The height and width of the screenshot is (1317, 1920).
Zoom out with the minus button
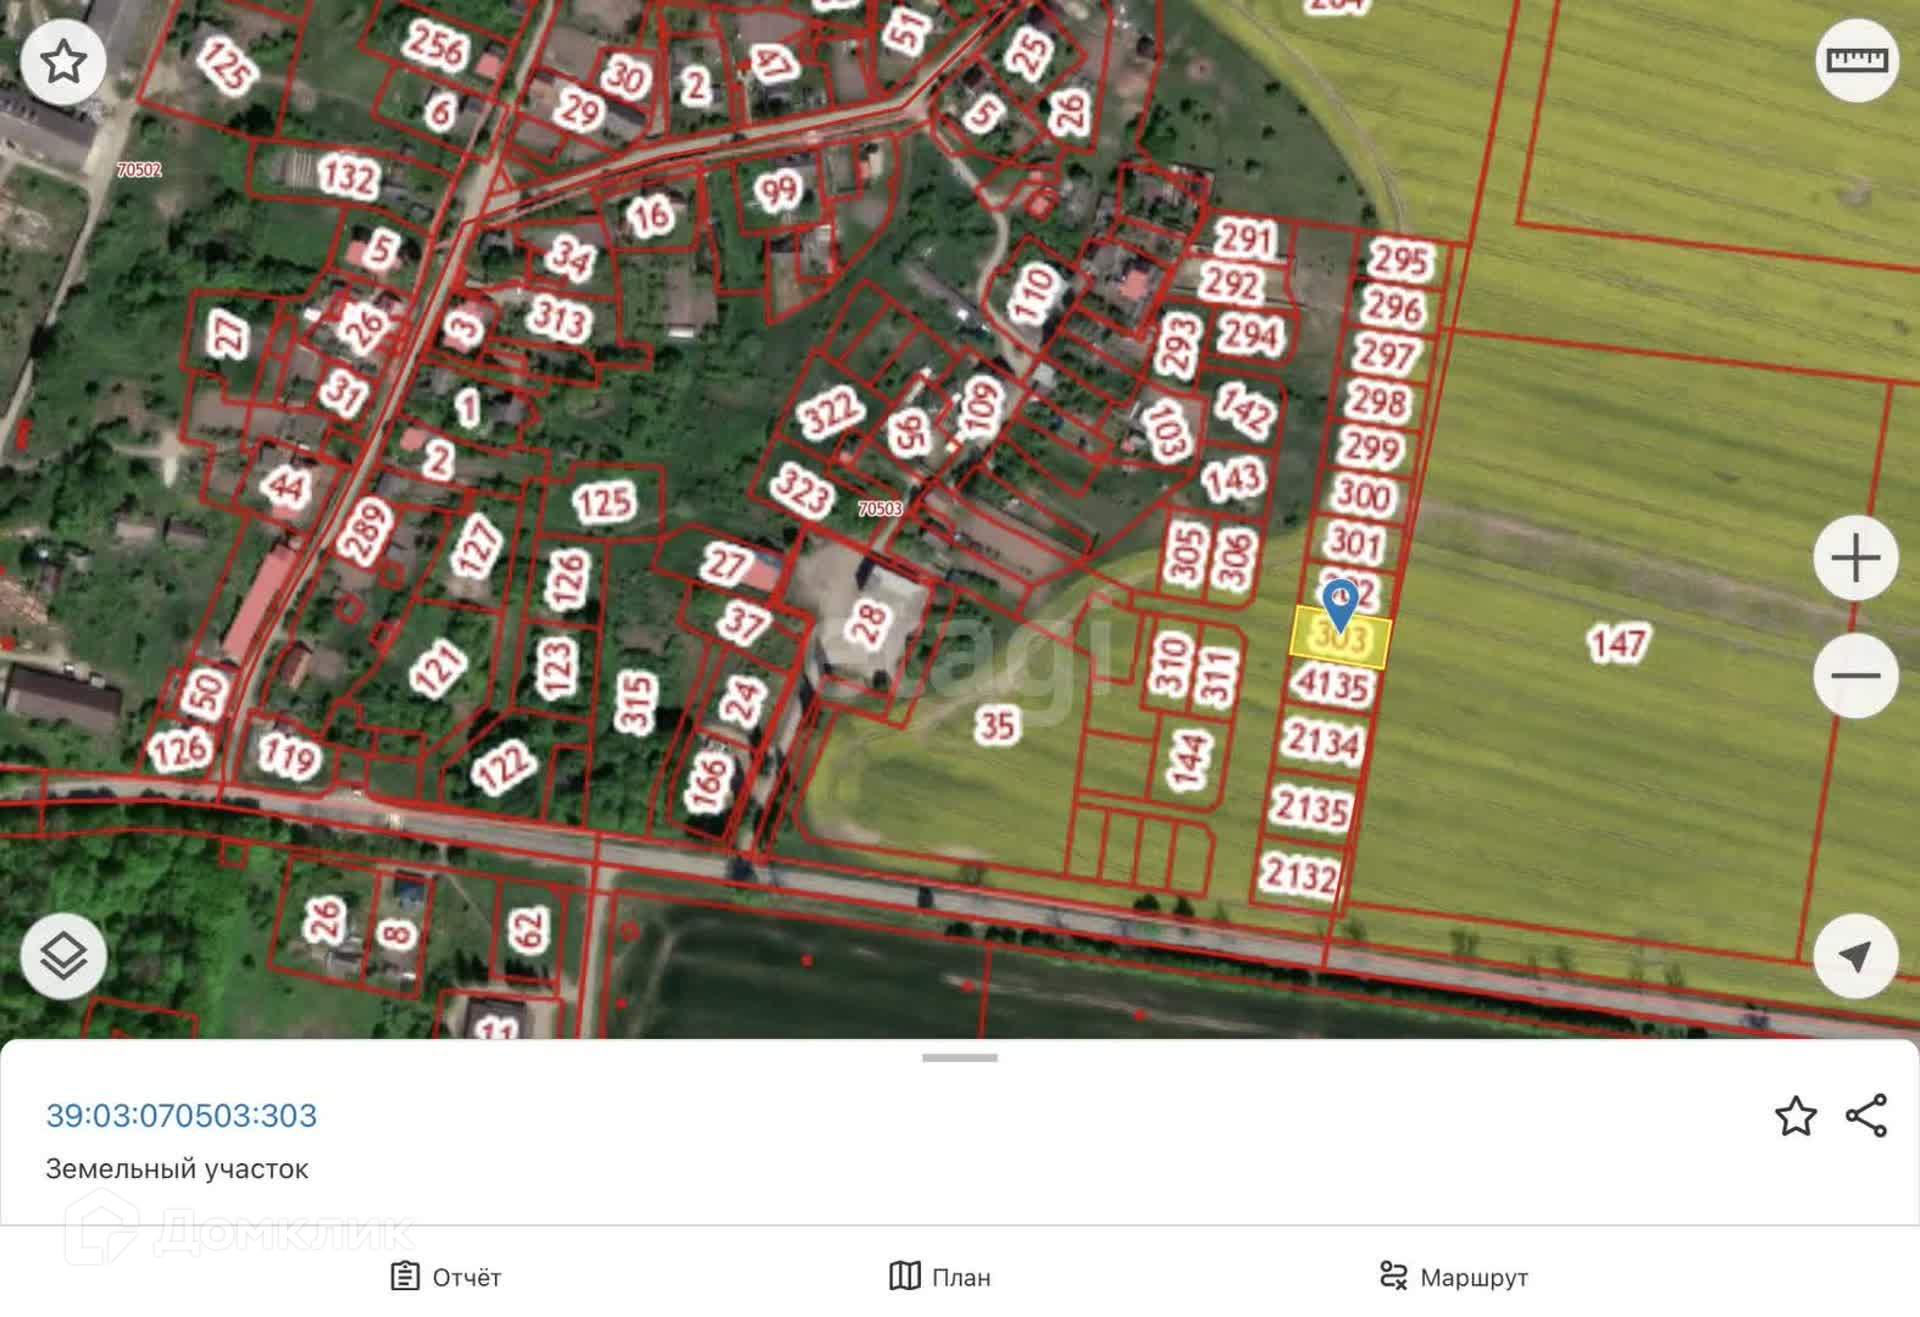click(x=1856, y=676)
